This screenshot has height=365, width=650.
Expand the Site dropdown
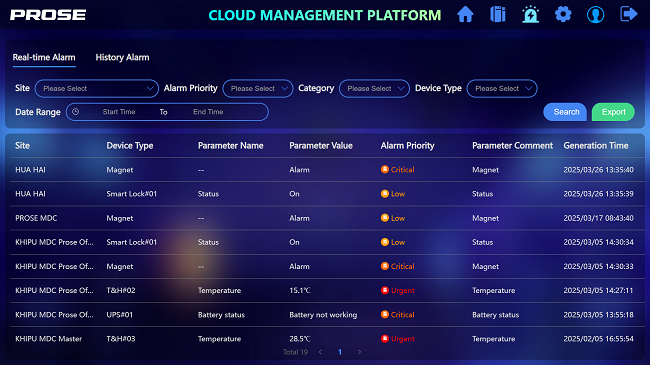[x=97, y=88]
